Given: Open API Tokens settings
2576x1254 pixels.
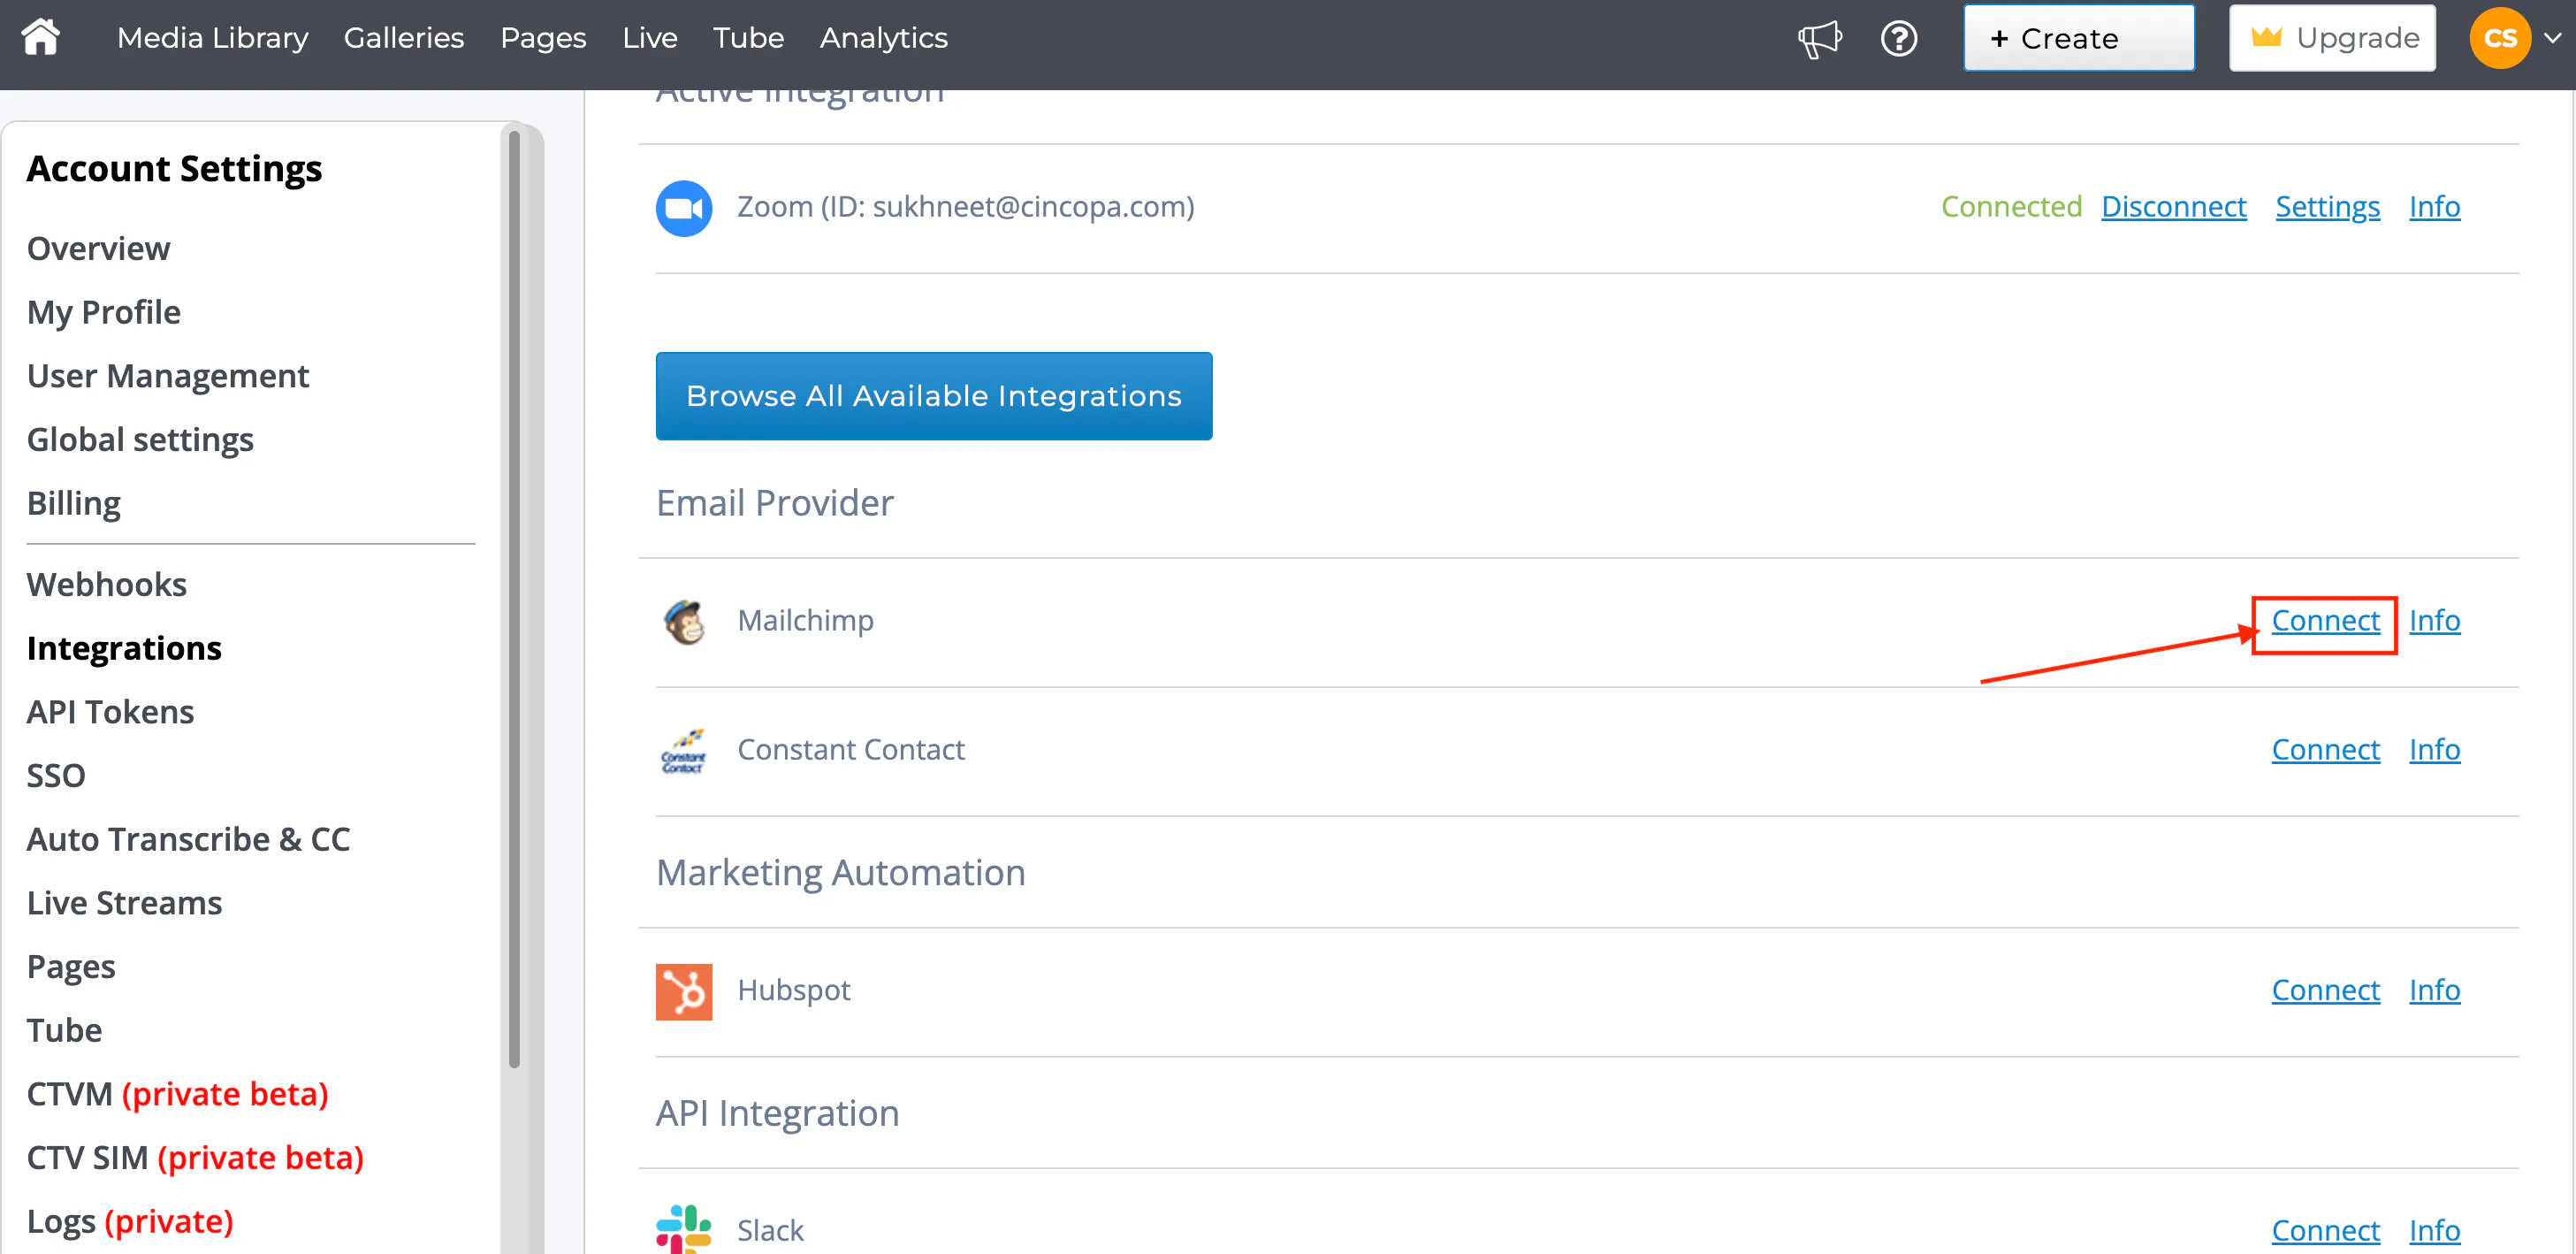Looking at the screenshot, I should [110, 712].
